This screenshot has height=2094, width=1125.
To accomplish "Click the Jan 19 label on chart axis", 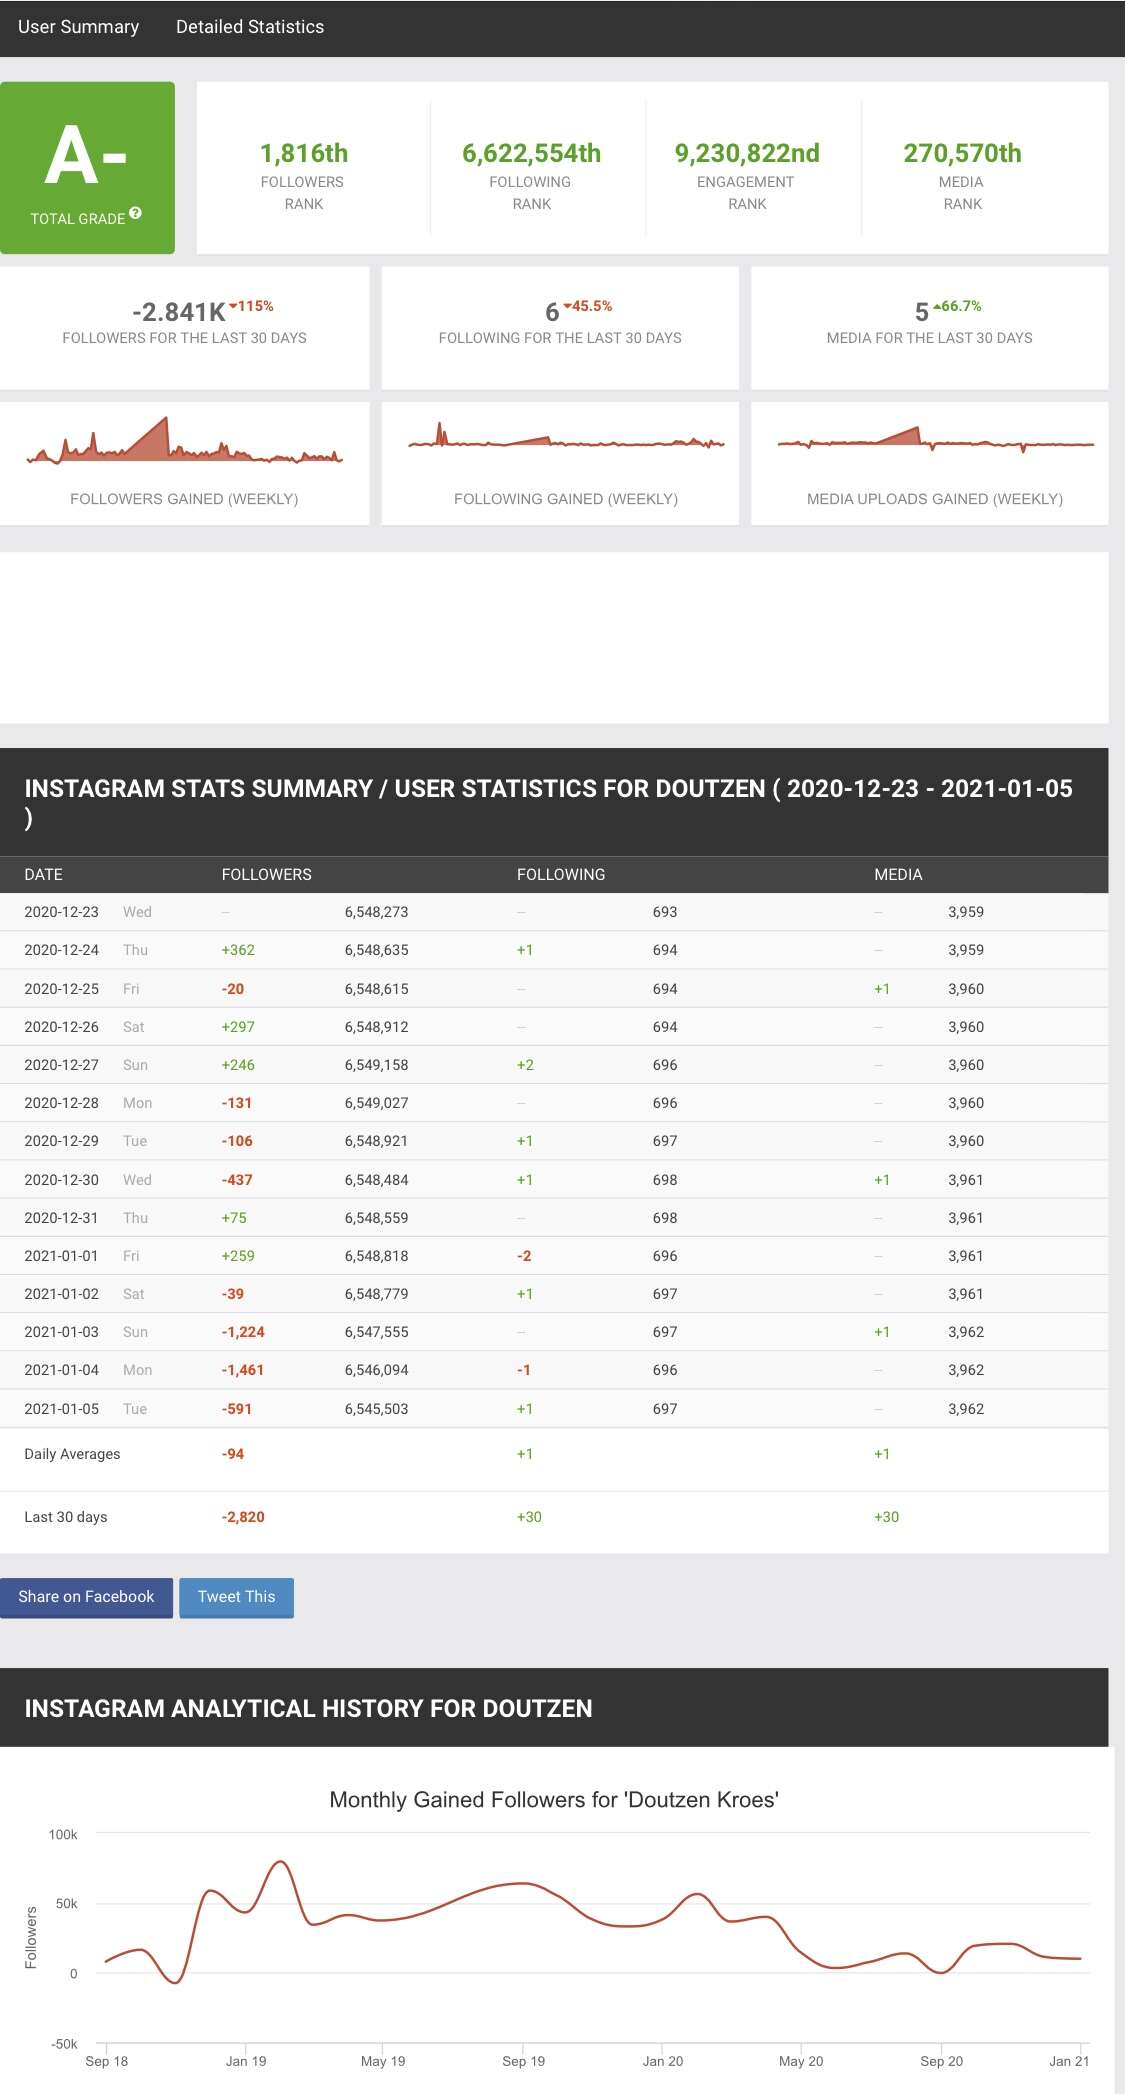I will 246,2061.
